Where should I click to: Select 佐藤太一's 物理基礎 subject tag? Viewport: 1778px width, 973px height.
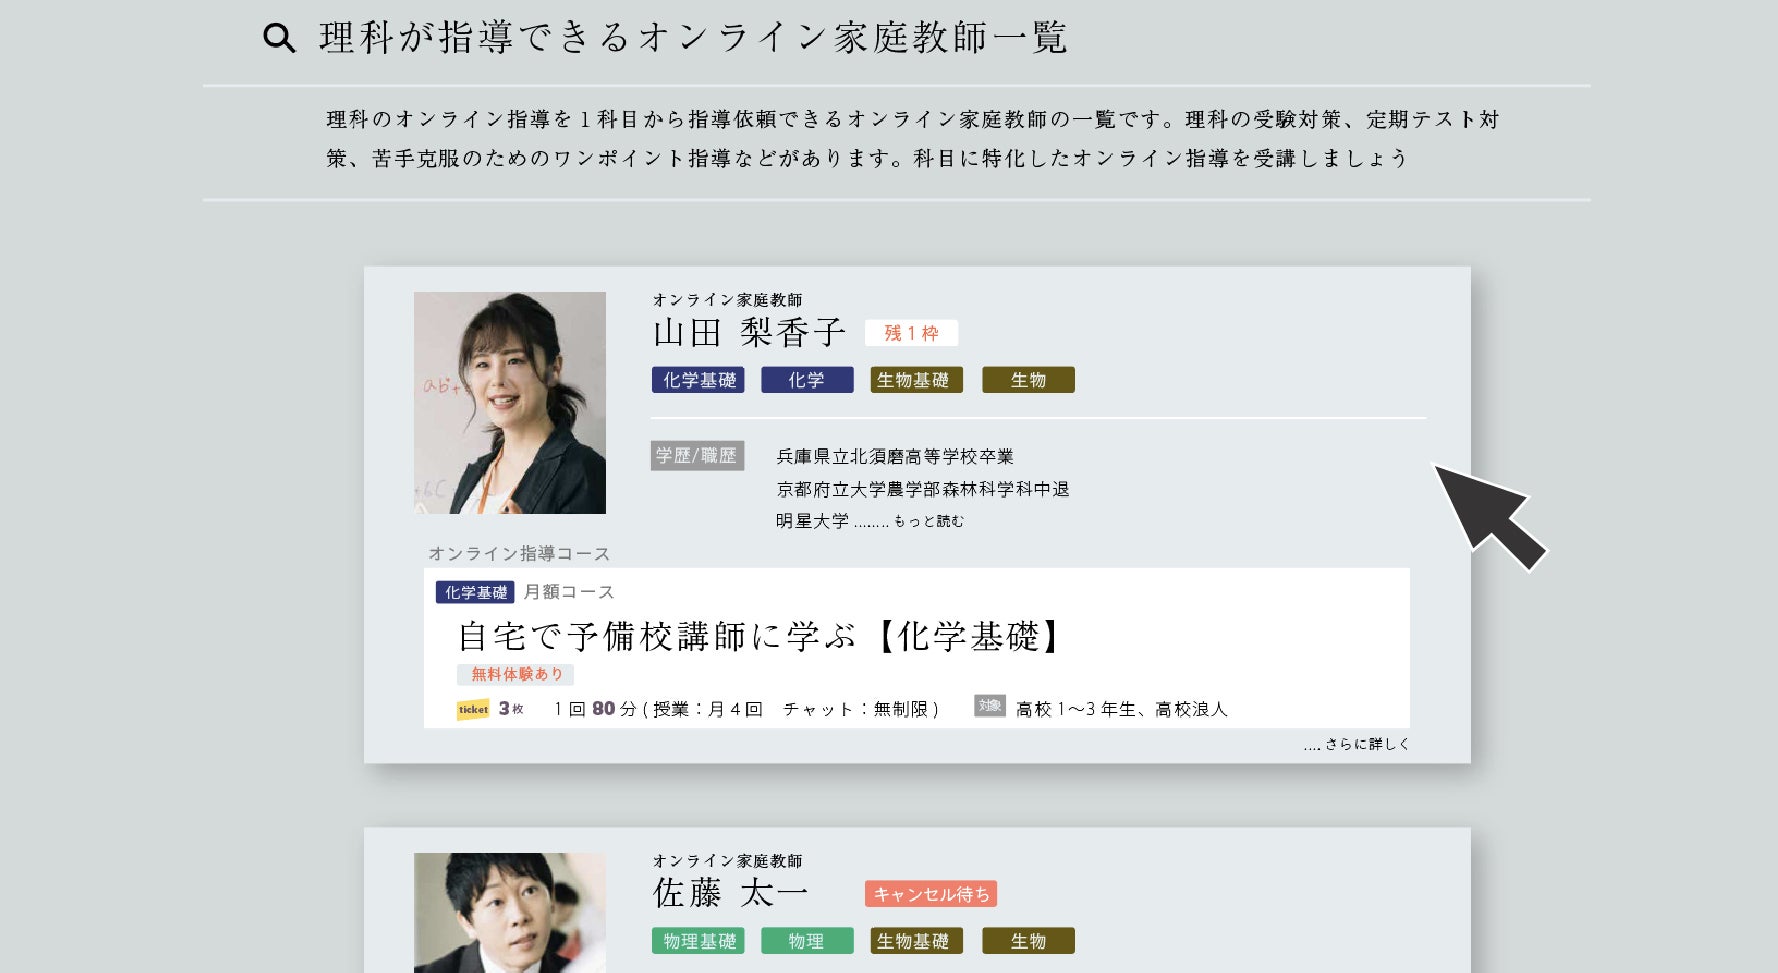[698, 941]
